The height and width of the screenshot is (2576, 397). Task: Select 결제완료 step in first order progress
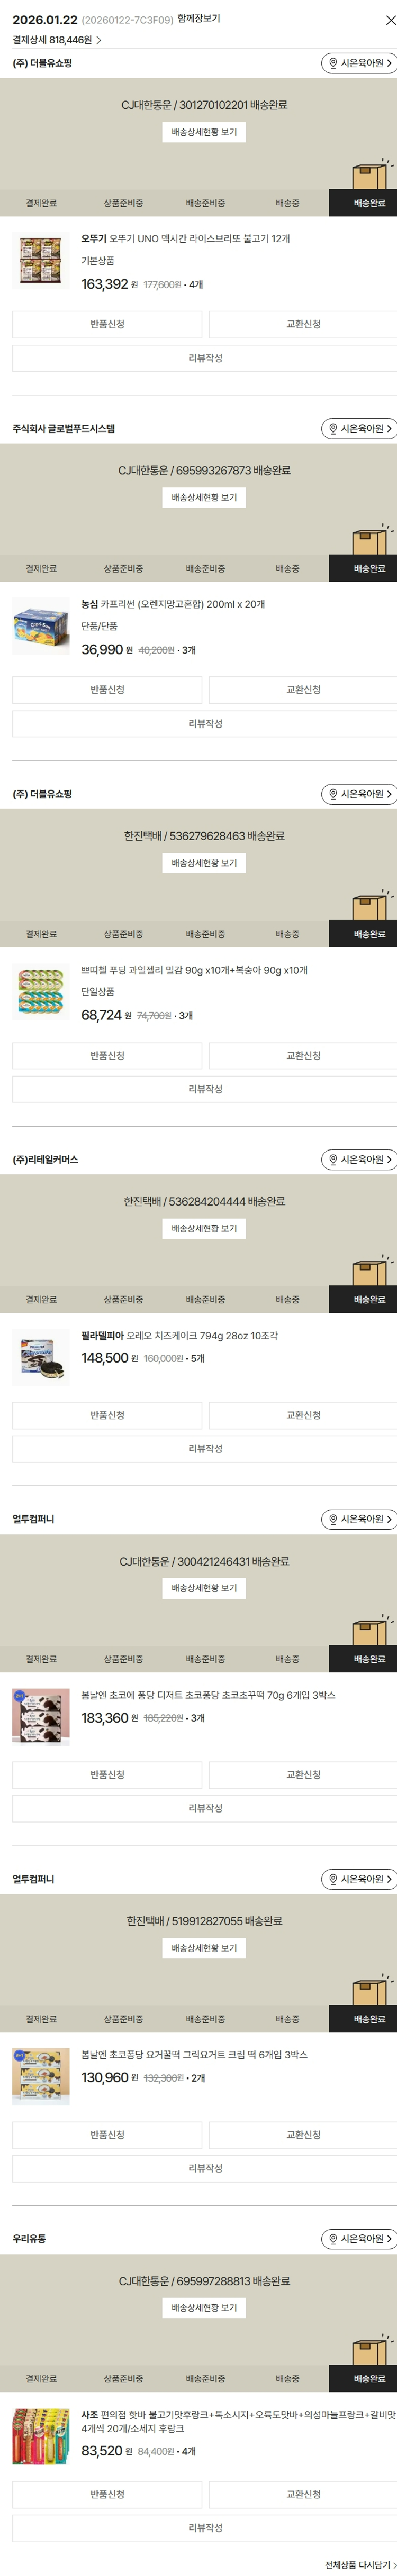41,203
